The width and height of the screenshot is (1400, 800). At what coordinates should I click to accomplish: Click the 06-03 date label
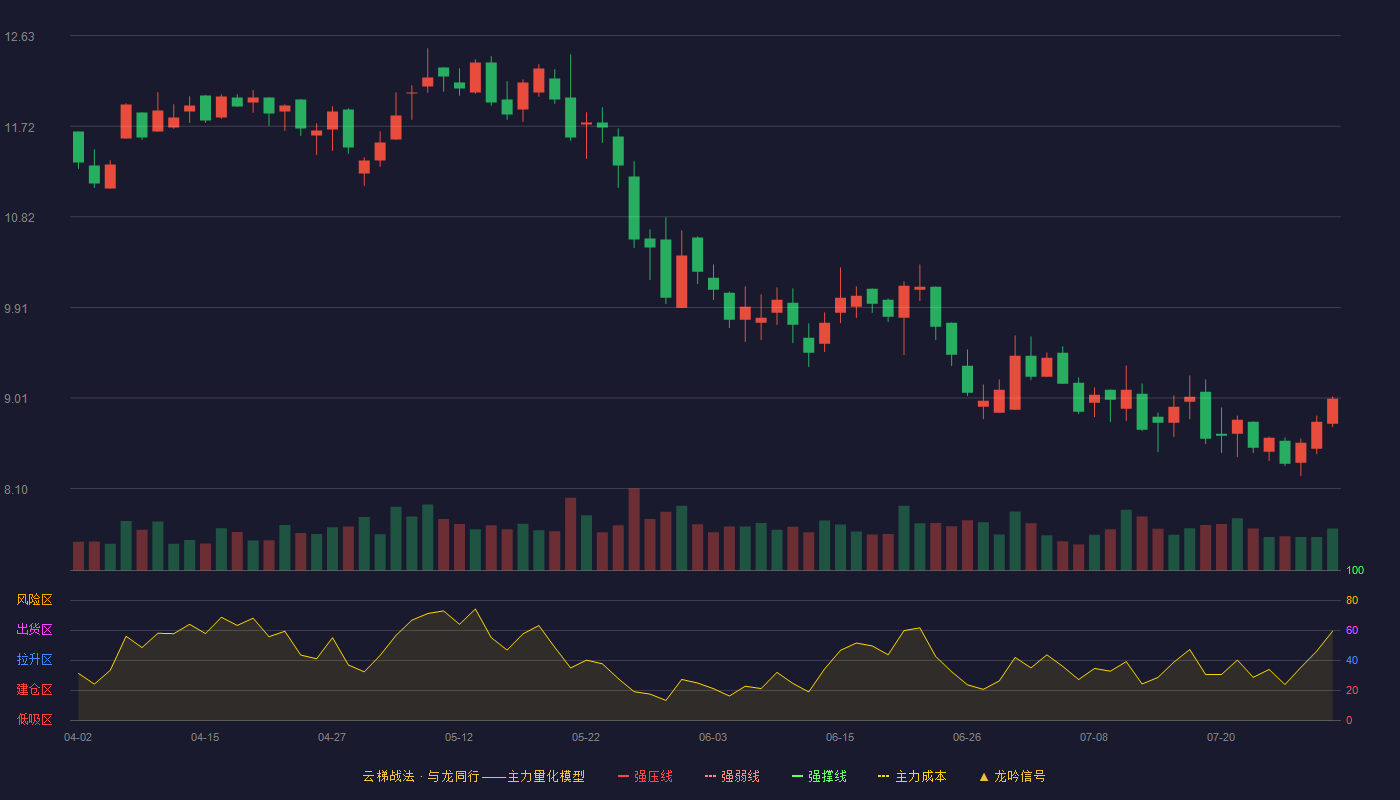(713, 737)
